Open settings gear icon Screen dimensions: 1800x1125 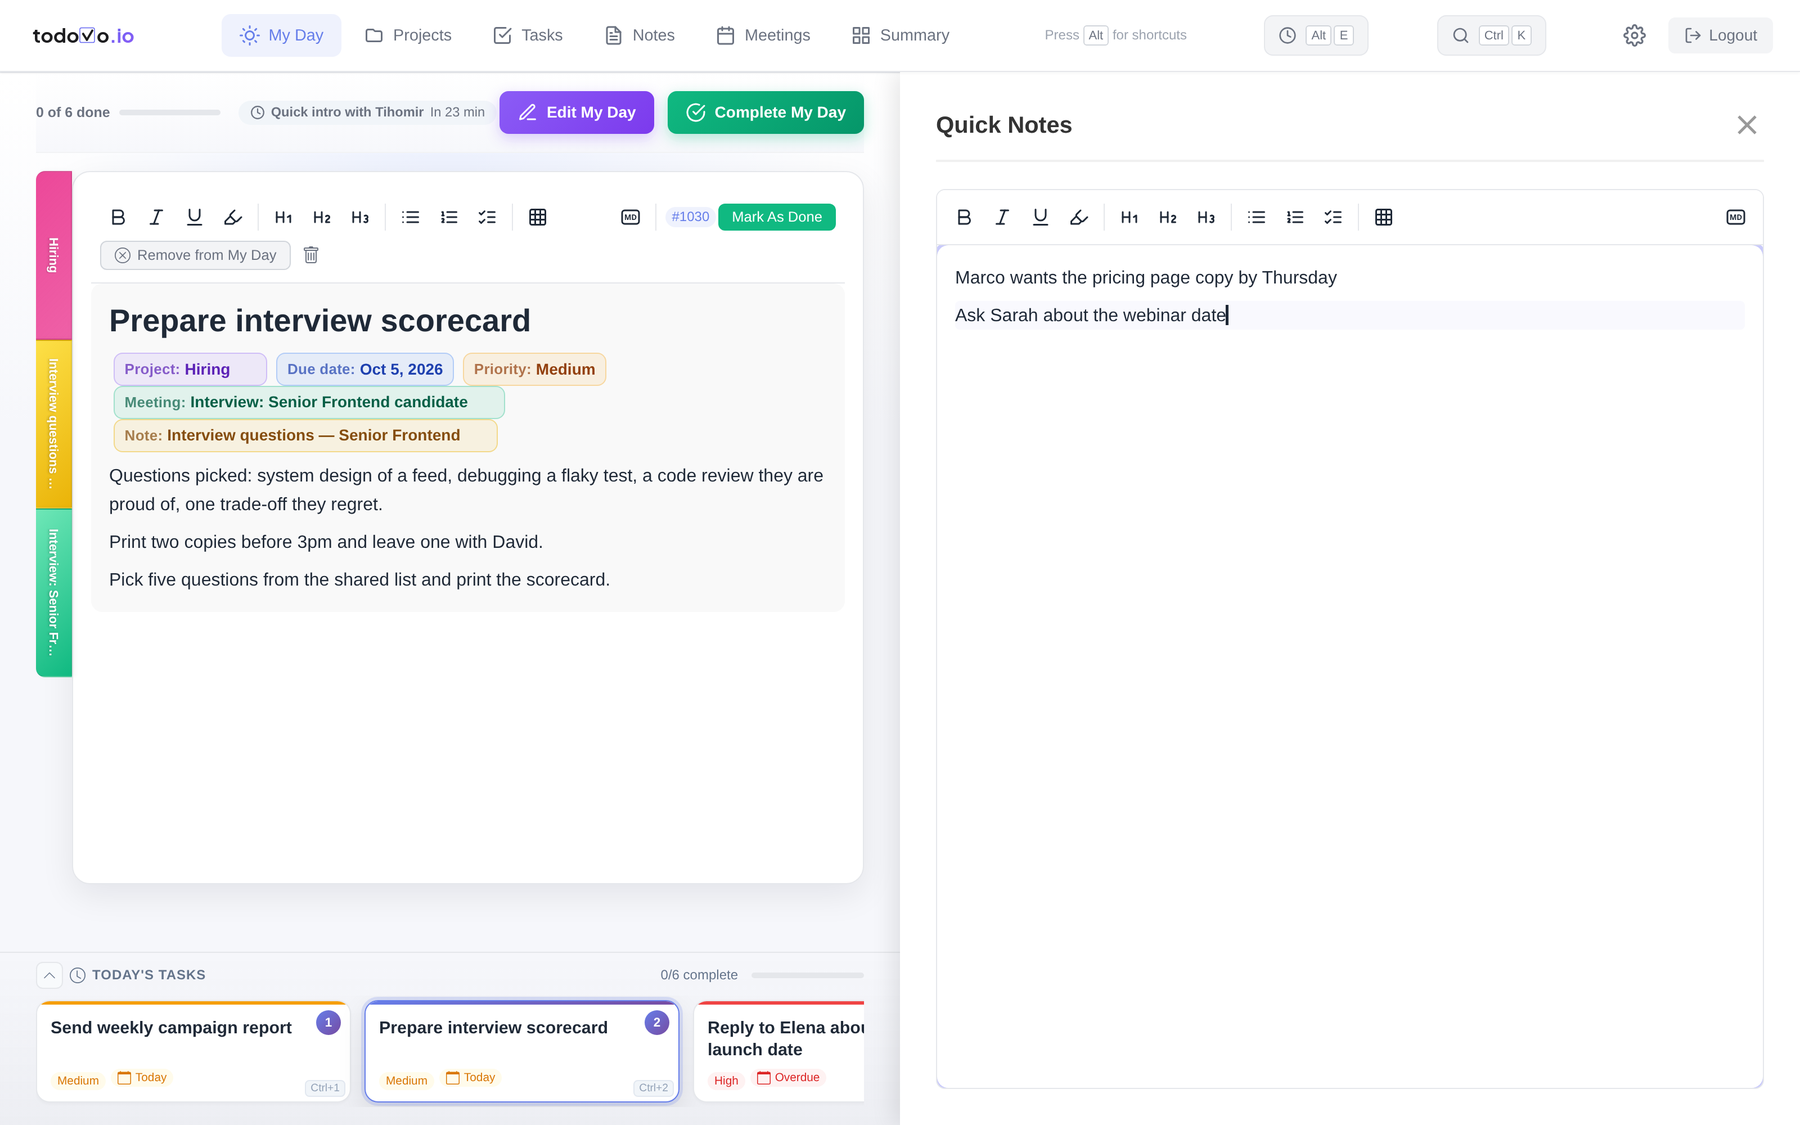click(x=1634, y=35)
